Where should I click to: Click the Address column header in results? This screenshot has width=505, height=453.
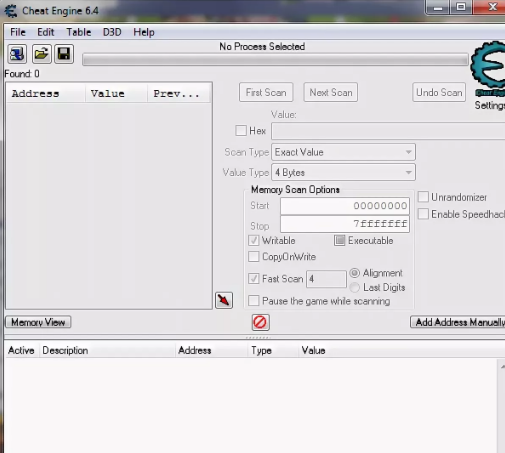[x=46, y=94]
